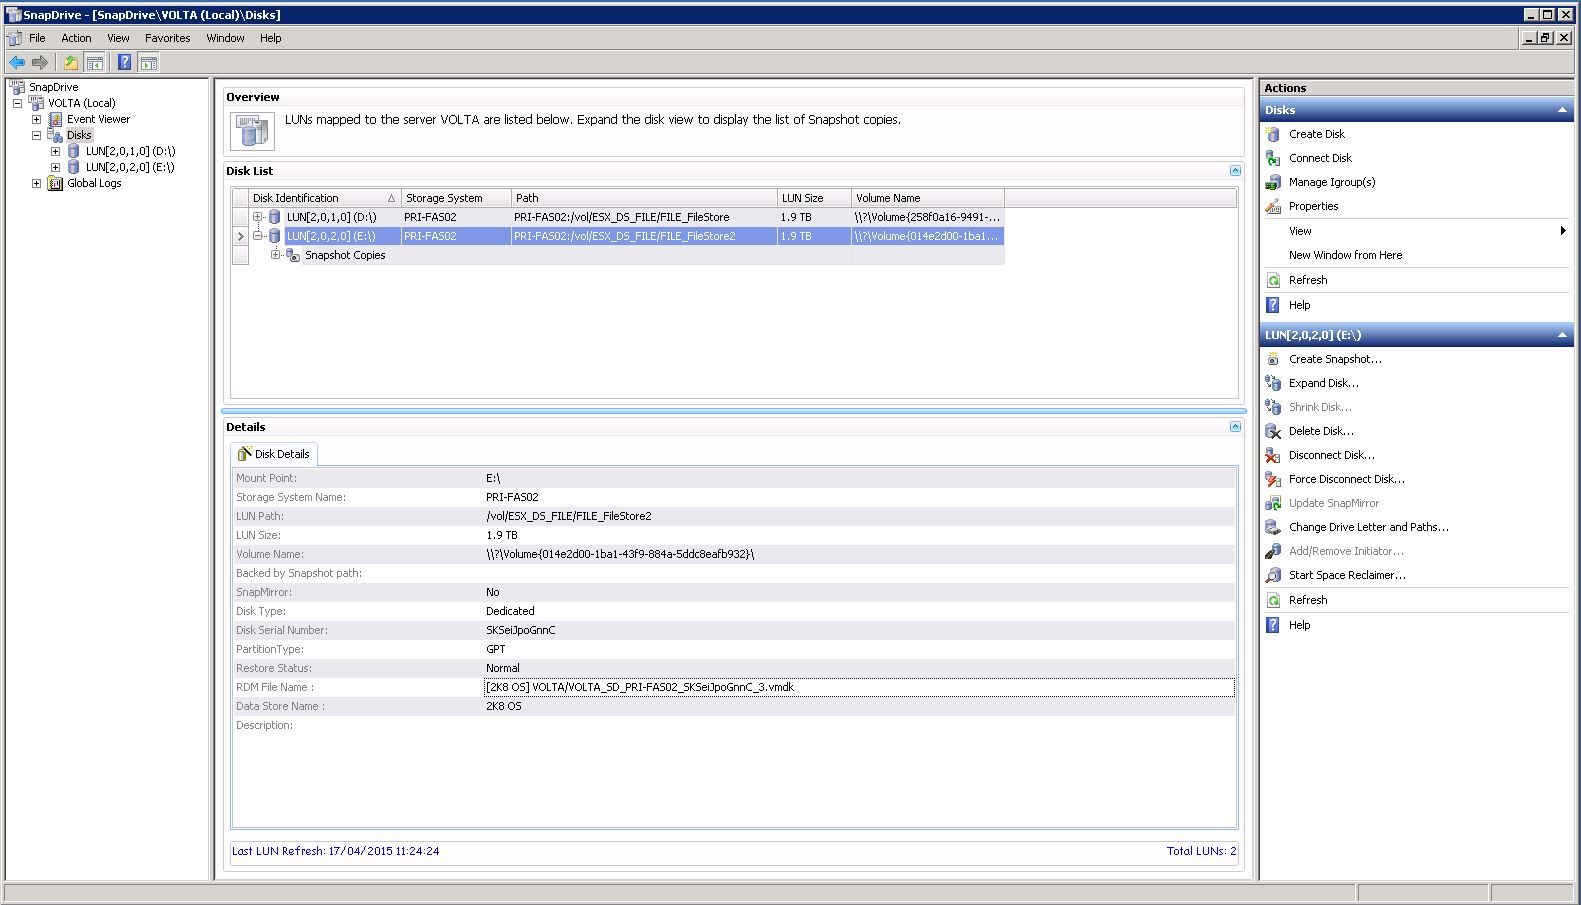
Task: Click the Manage Igroup(s) icon
Action: (1272, 182)
